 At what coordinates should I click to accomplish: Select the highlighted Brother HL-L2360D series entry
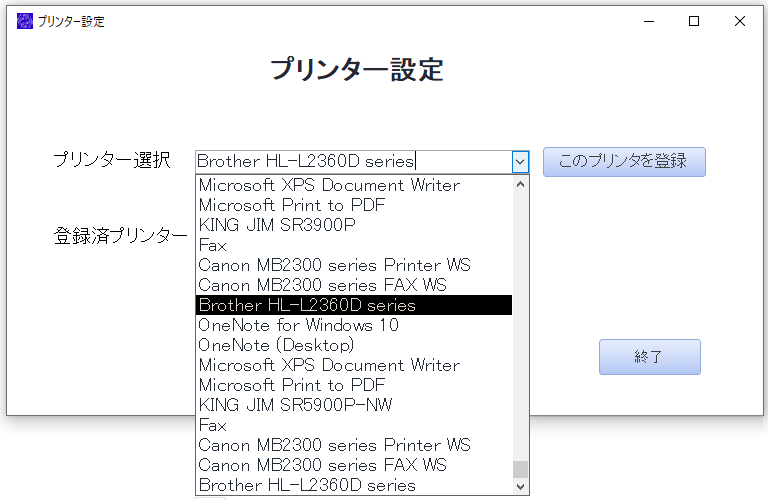(x=354, y=305)
